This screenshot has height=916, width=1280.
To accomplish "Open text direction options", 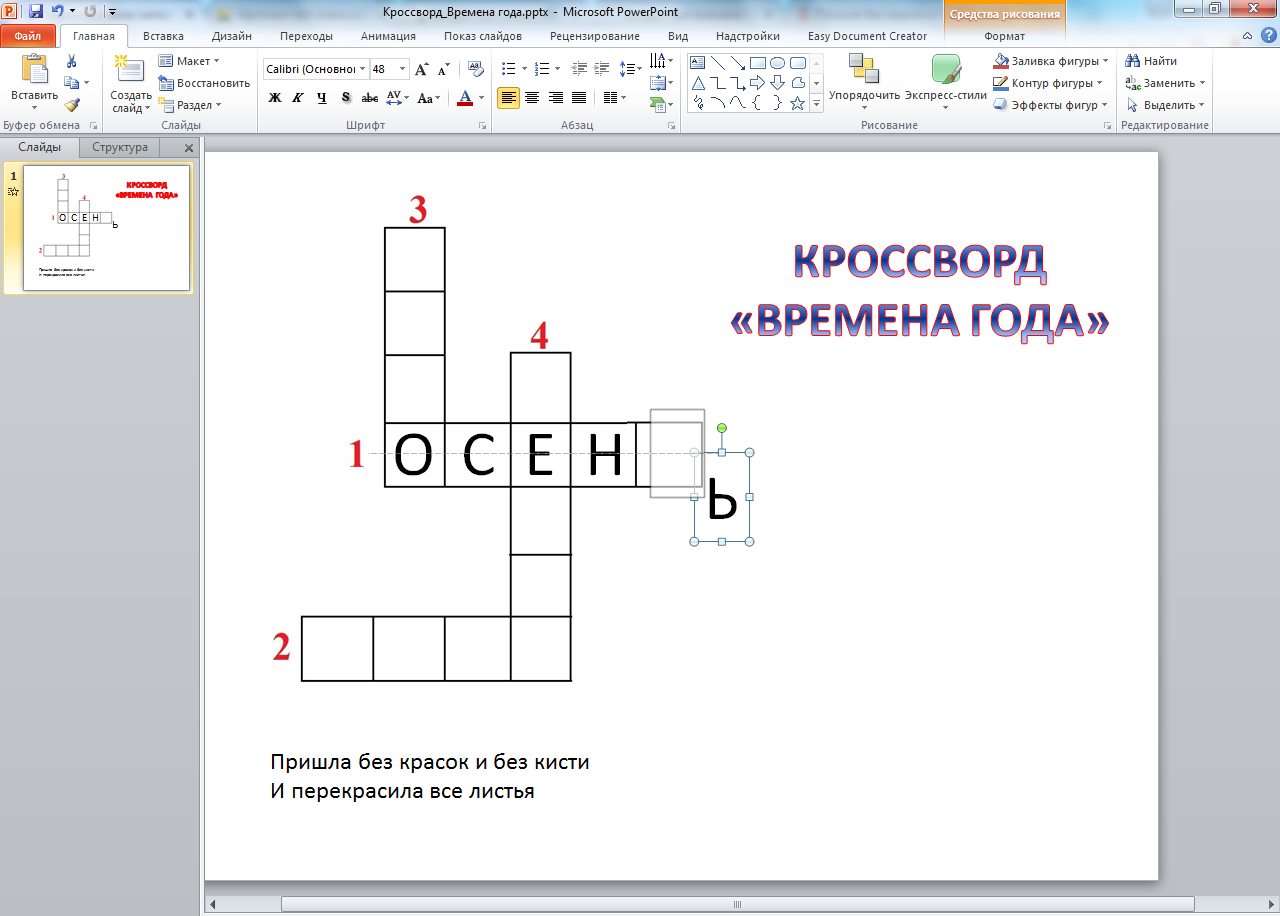I will click(x=661, y=61).
